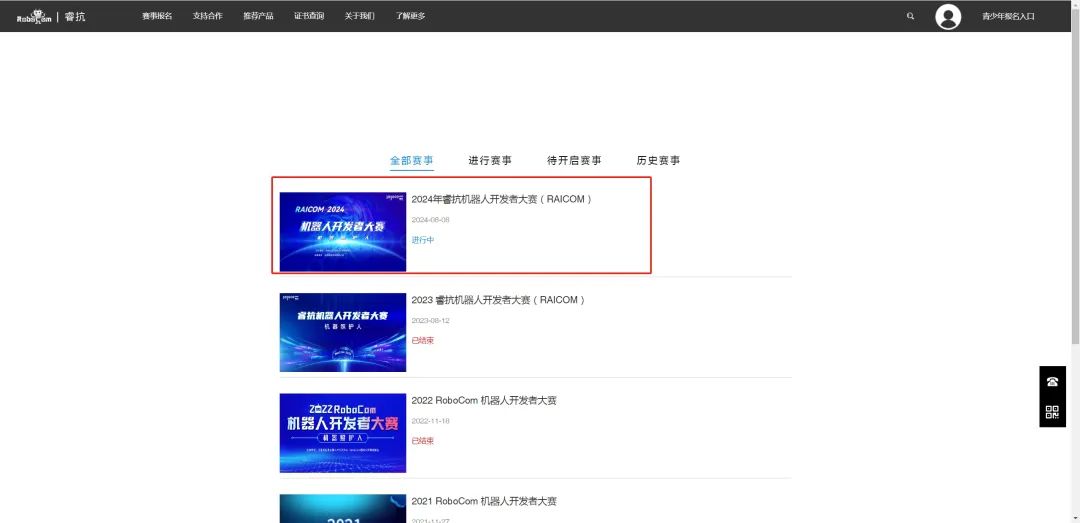Open 2021 RoboCom 机器人开发者大赛 title
This screenshot has width=1080, height=523.
click(484, 501)
